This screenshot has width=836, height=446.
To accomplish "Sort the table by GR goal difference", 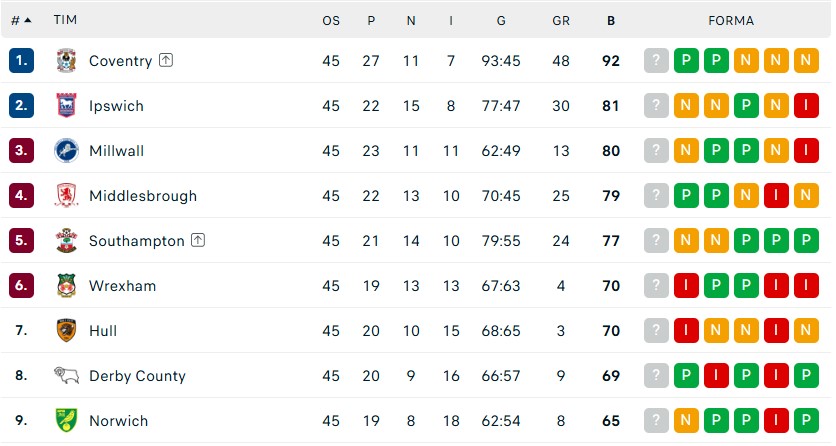I will (x=561, y=20).
